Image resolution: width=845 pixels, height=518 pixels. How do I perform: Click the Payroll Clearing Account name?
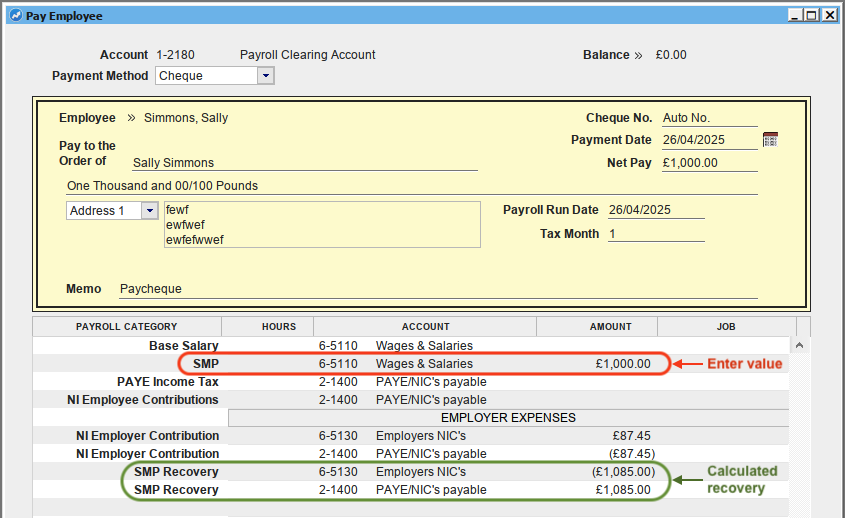click(x=308, y=55)
